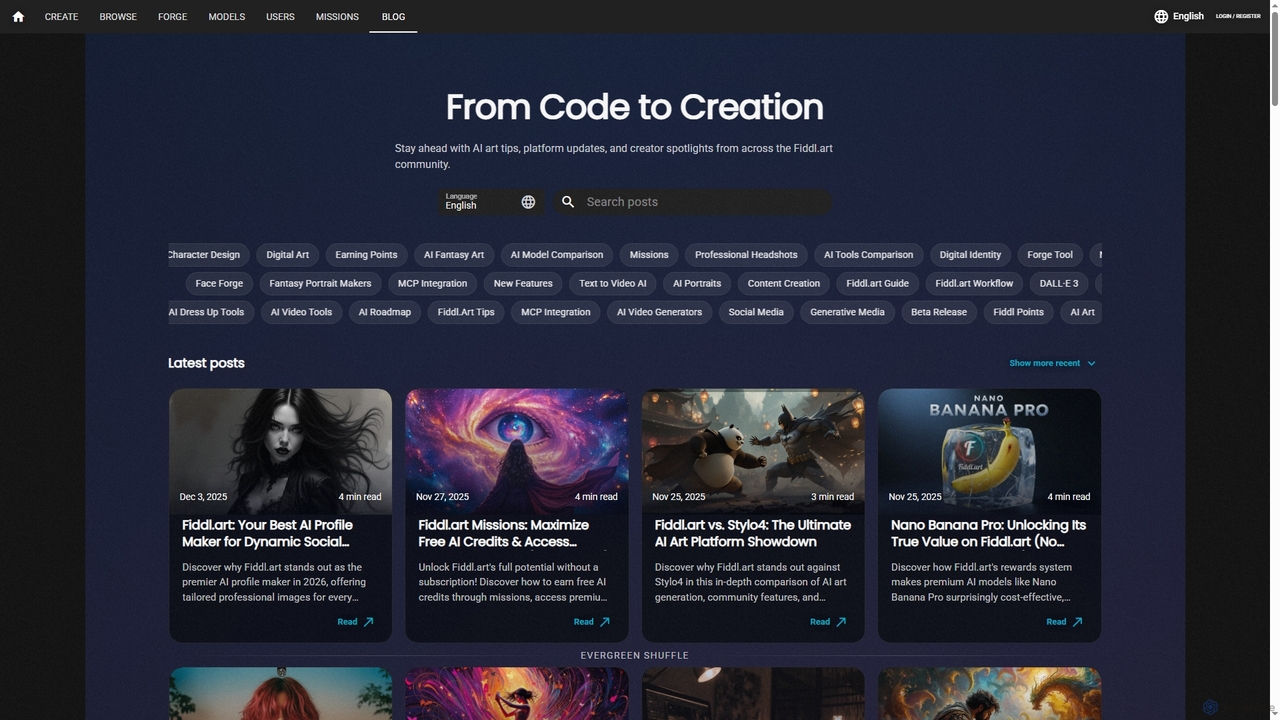
Task: Filter by AI Video Generators tag
Action: pyautogui.click(x=659, y=312)
